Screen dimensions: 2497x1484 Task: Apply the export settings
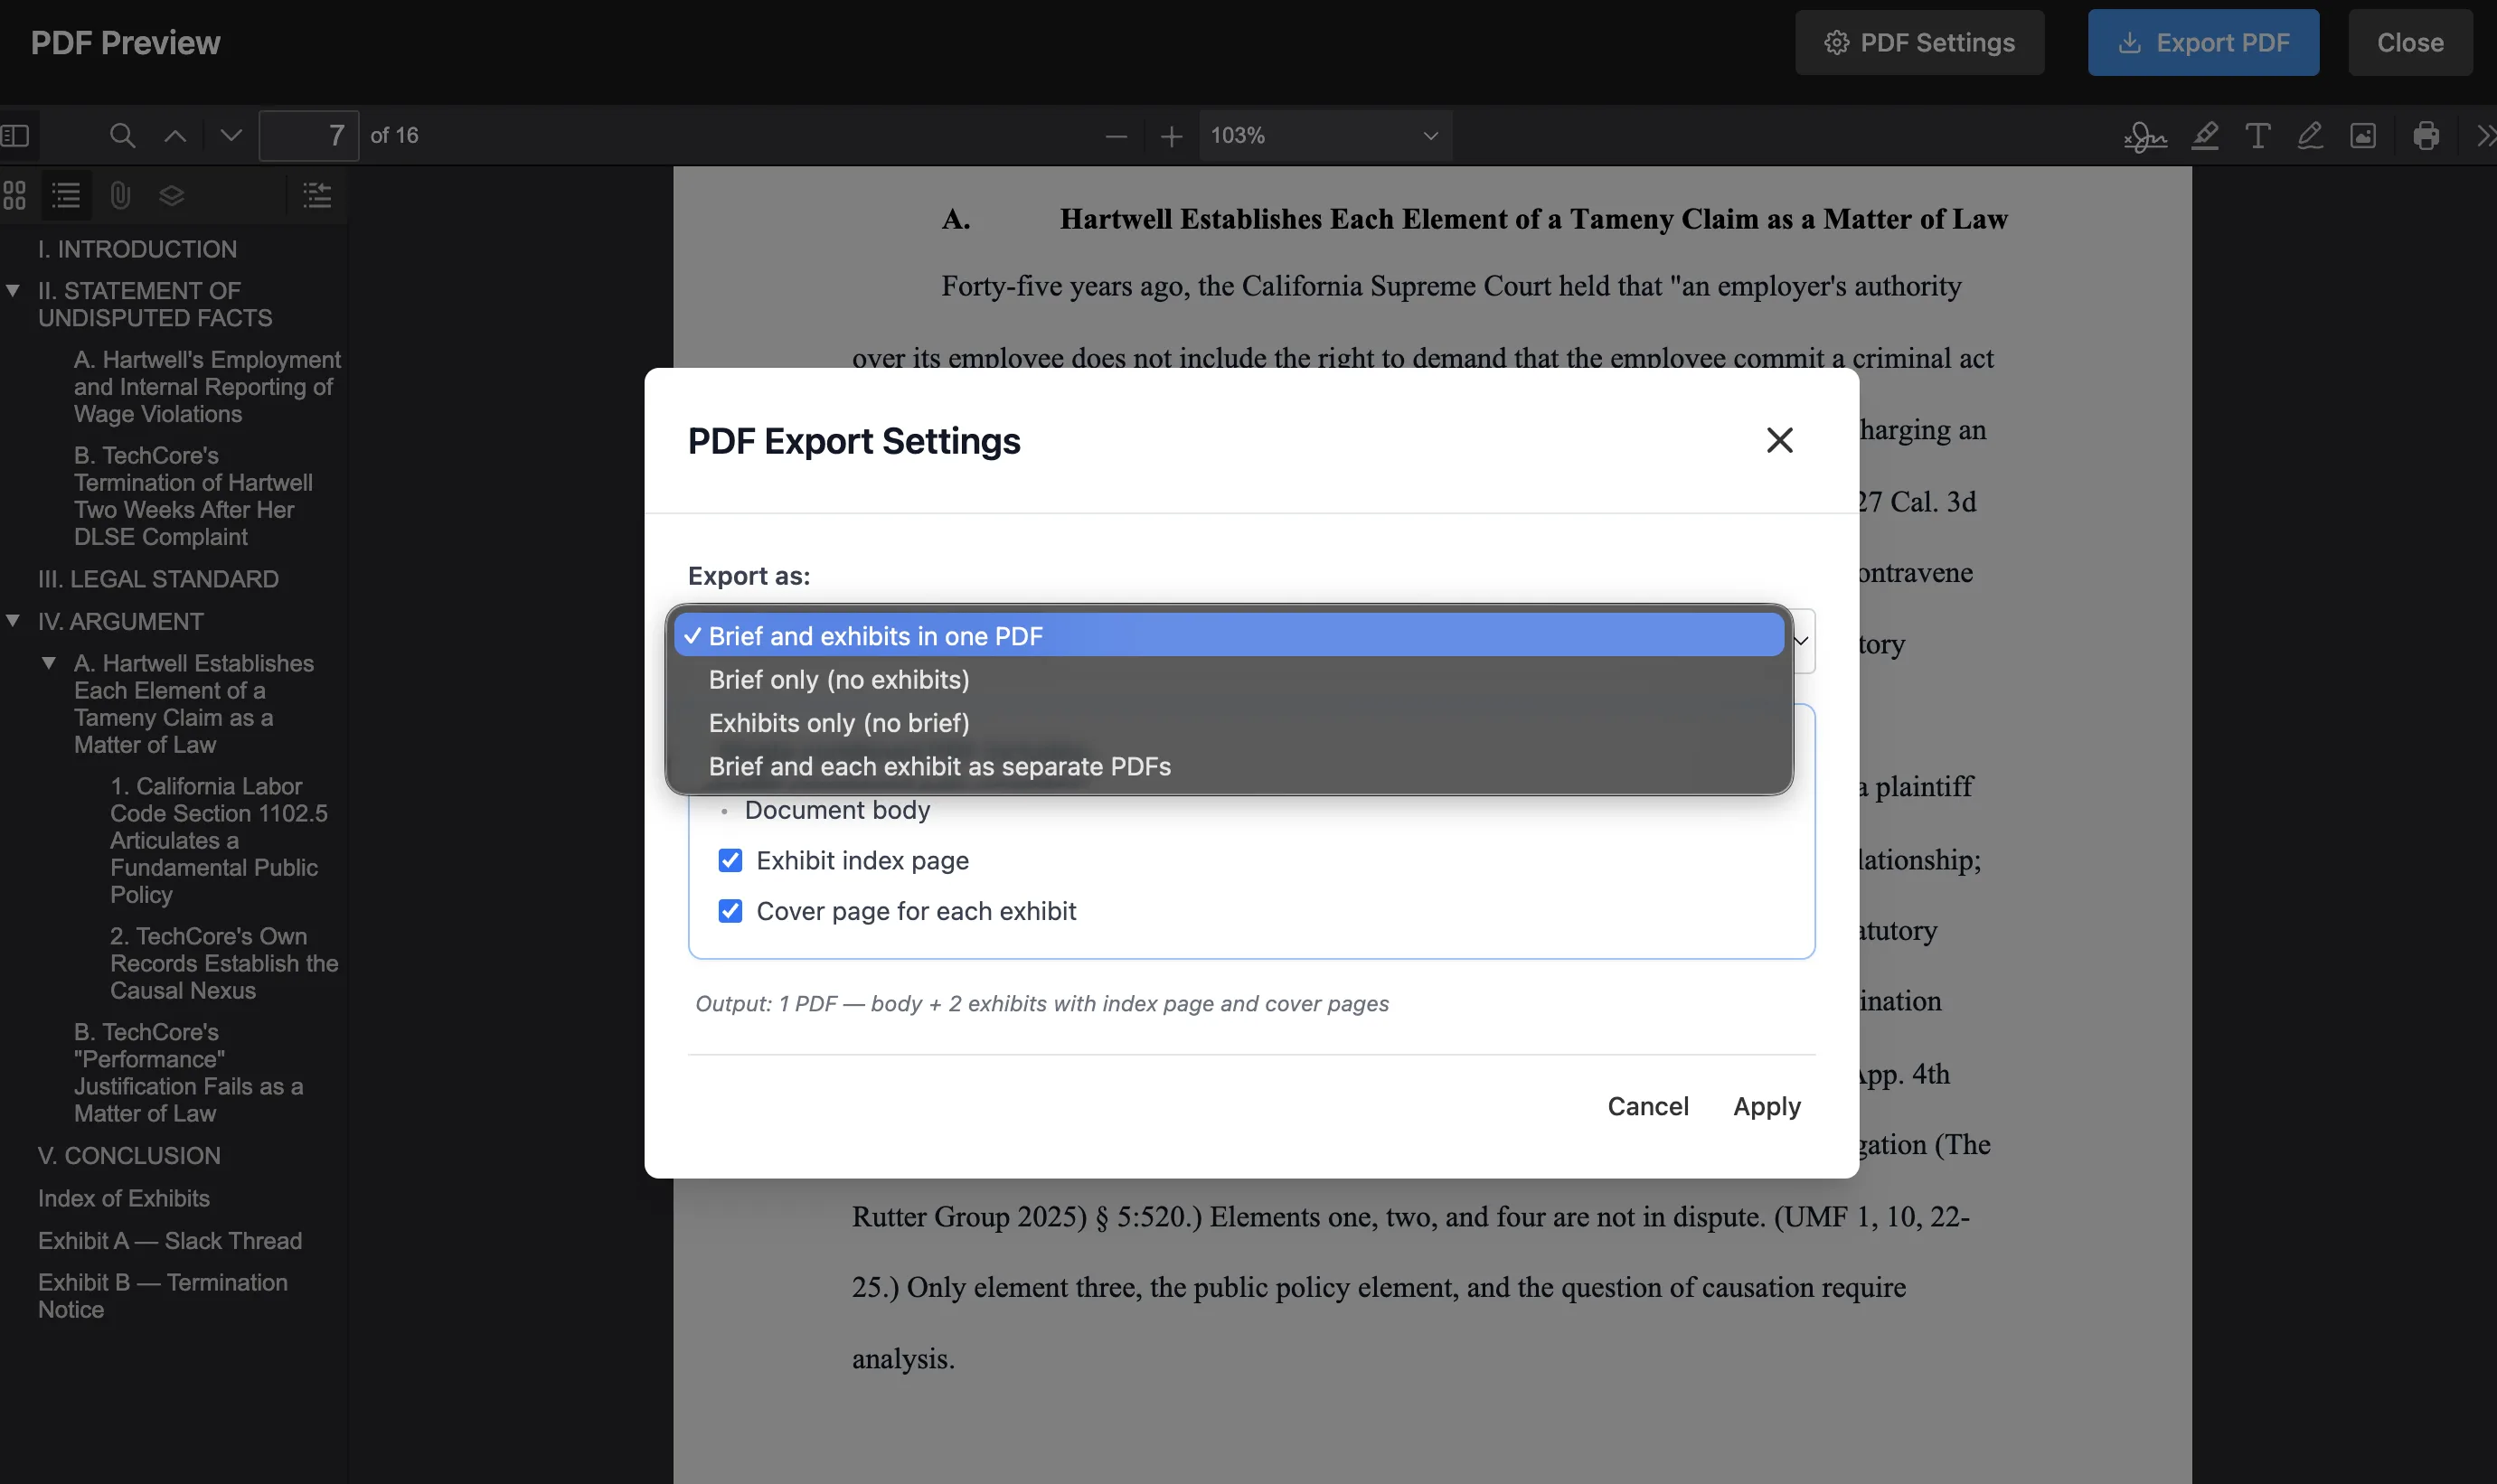[x=1766, y=1106]
